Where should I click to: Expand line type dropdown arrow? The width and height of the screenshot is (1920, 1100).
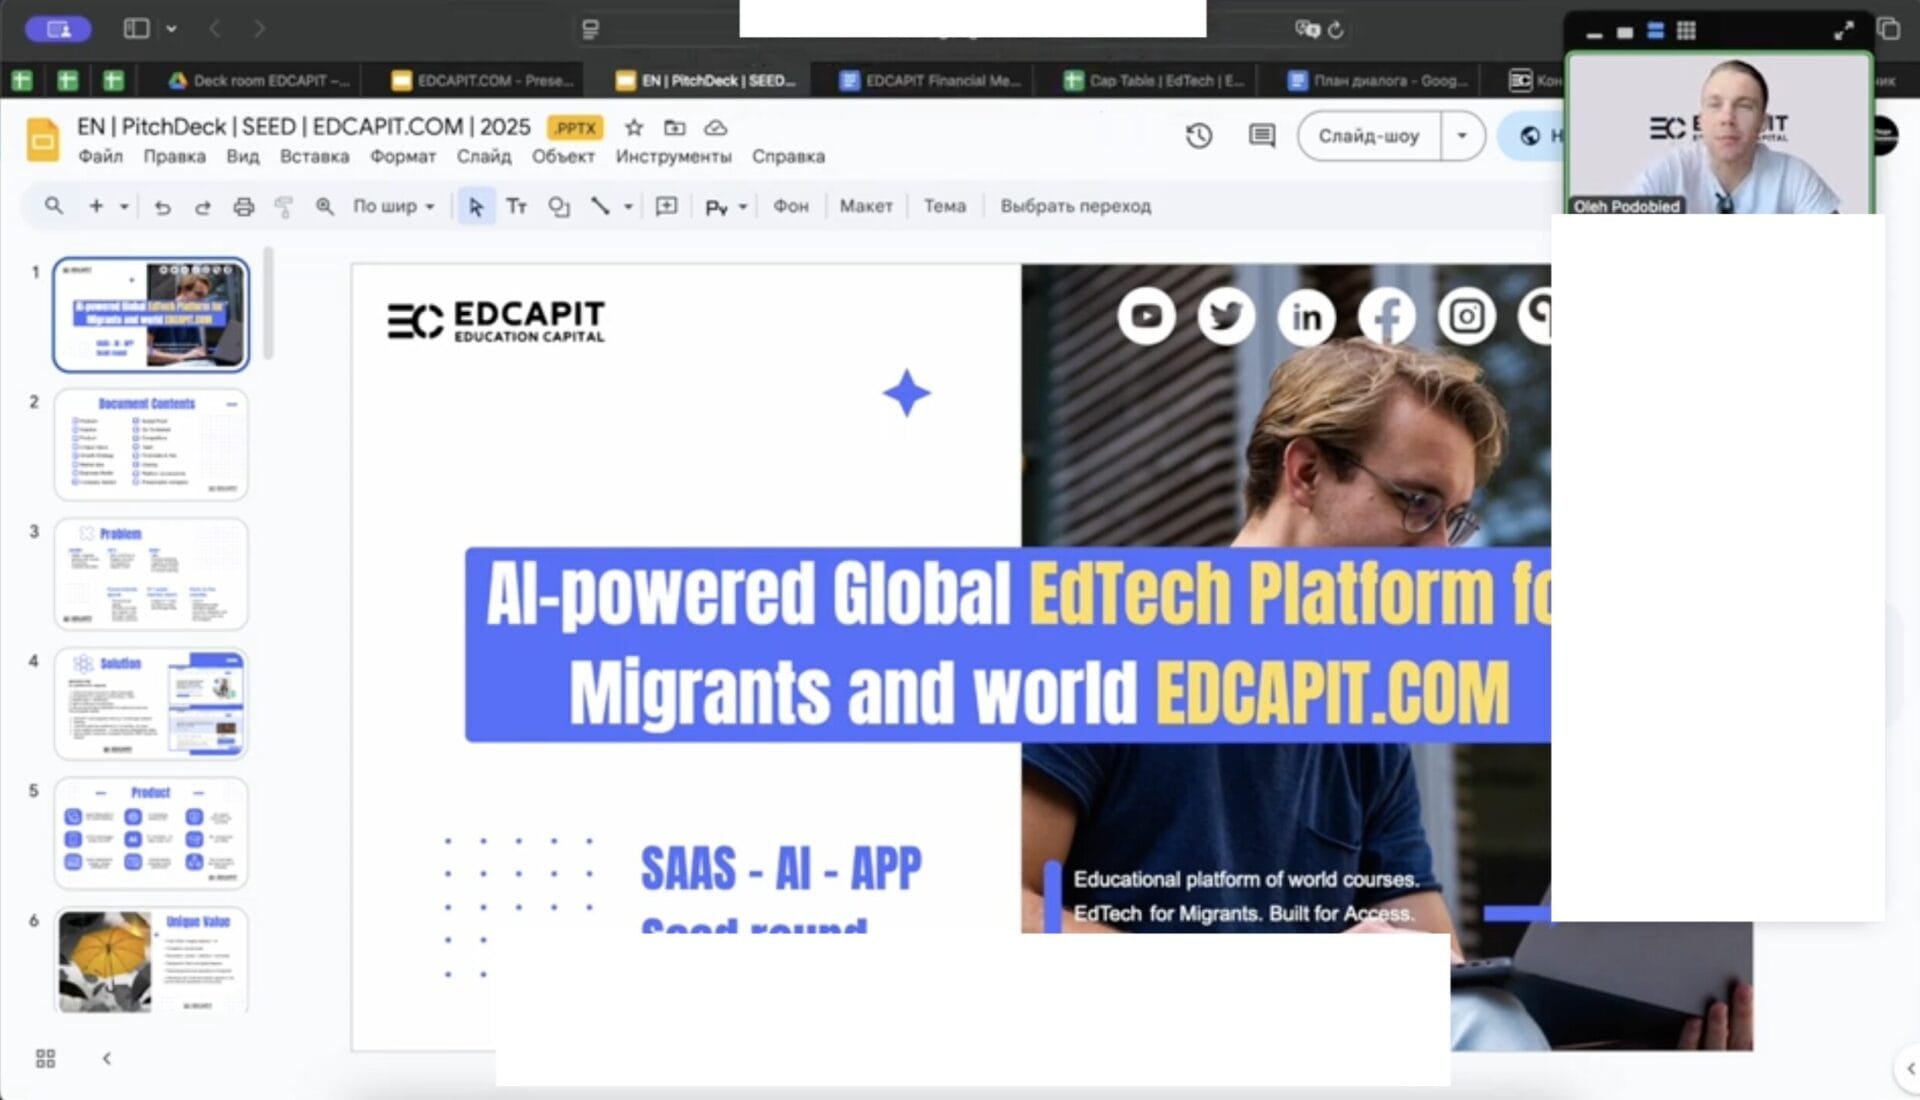click(628, 207)
